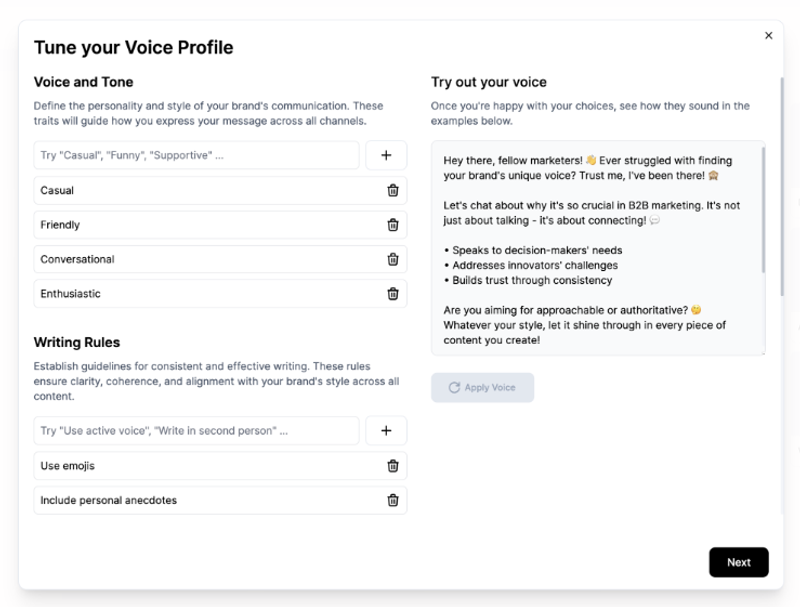Click the preview text scrollbar
800x607 pixels.
point(764,210)
